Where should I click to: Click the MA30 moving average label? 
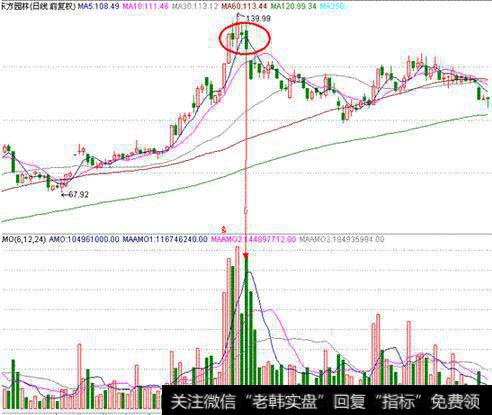tap(196, 6)
